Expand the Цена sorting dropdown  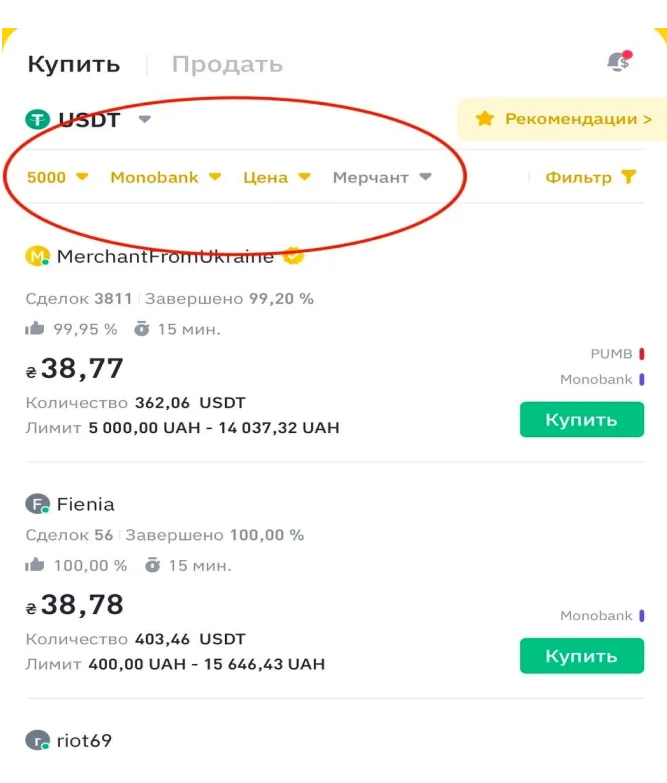(x=277, y=177)
